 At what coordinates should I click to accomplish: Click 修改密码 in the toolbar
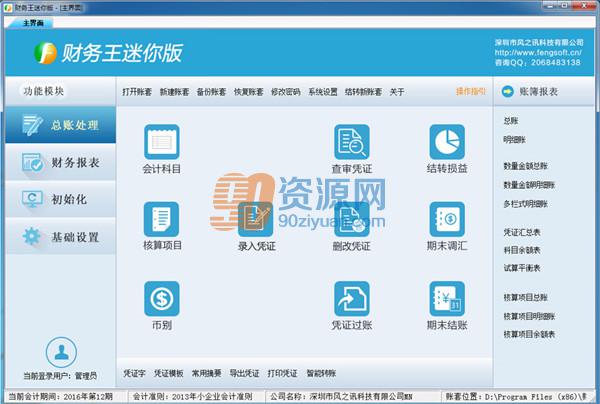pos(286,92)
